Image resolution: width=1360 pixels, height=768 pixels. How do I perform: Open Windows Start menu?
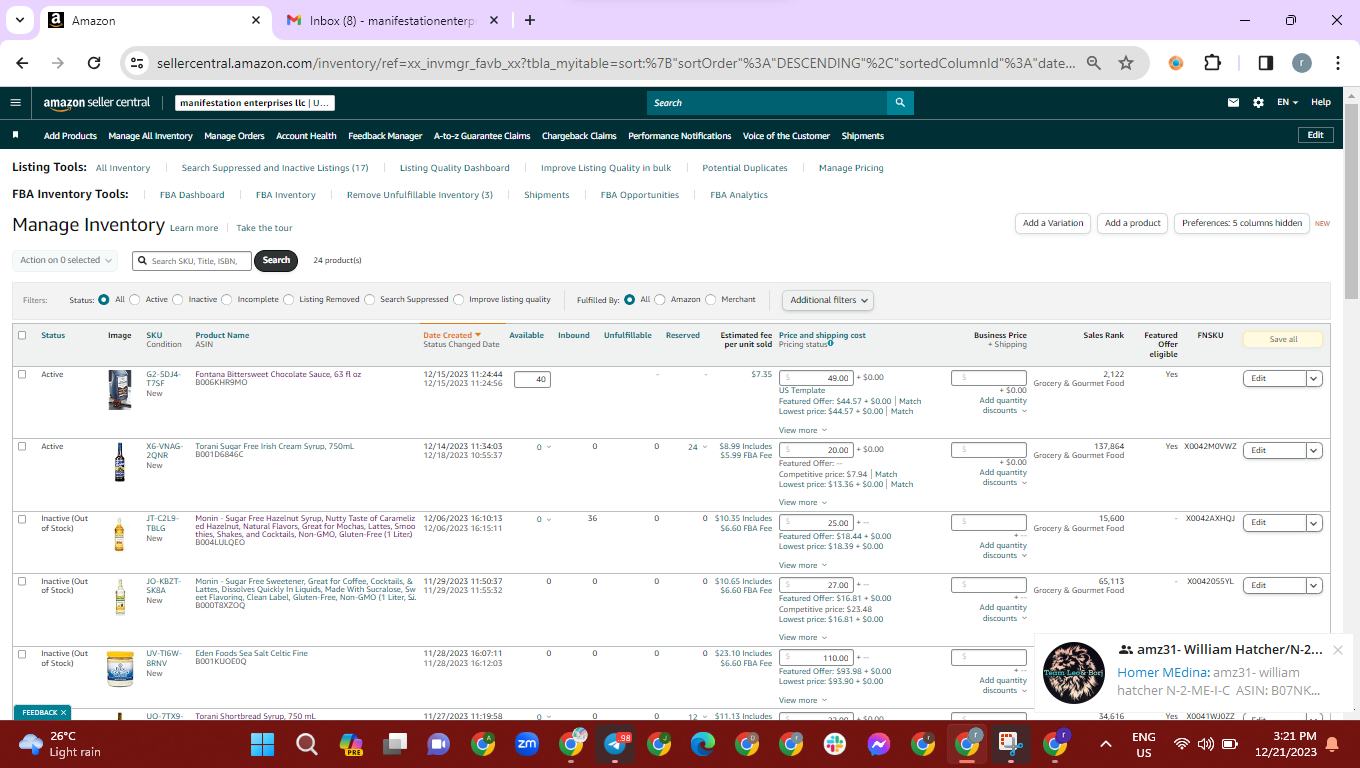[262, 744]
